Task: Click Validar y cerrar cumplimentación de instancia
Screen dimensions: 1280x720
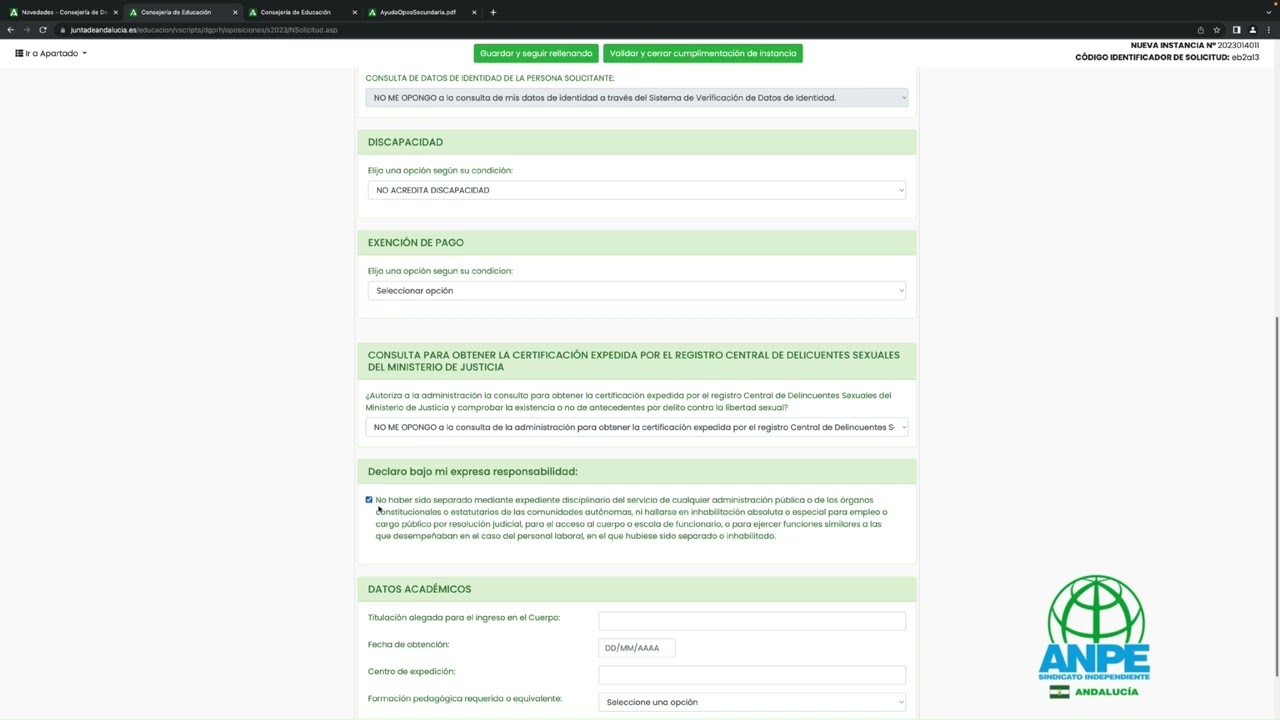Action: (x=703, y=53)
